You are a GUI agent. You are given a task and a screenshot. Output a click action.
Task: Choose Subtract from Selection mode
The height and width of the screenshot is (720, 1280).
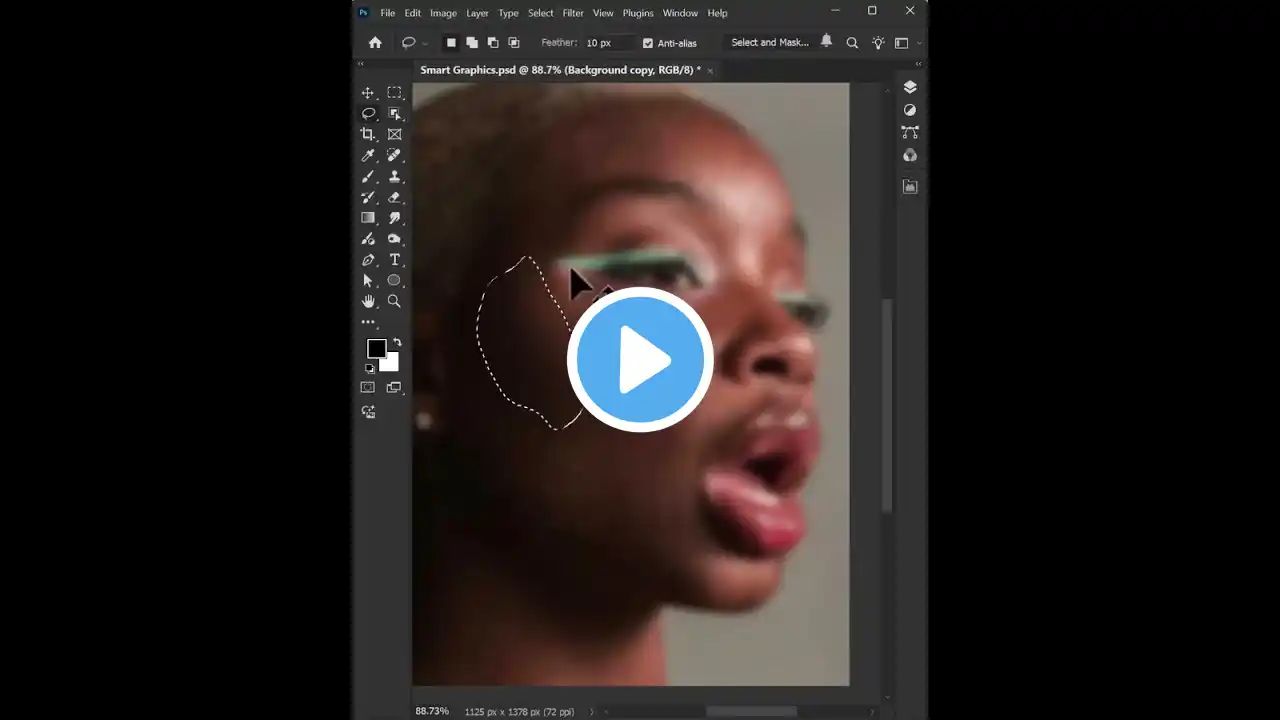493,43
